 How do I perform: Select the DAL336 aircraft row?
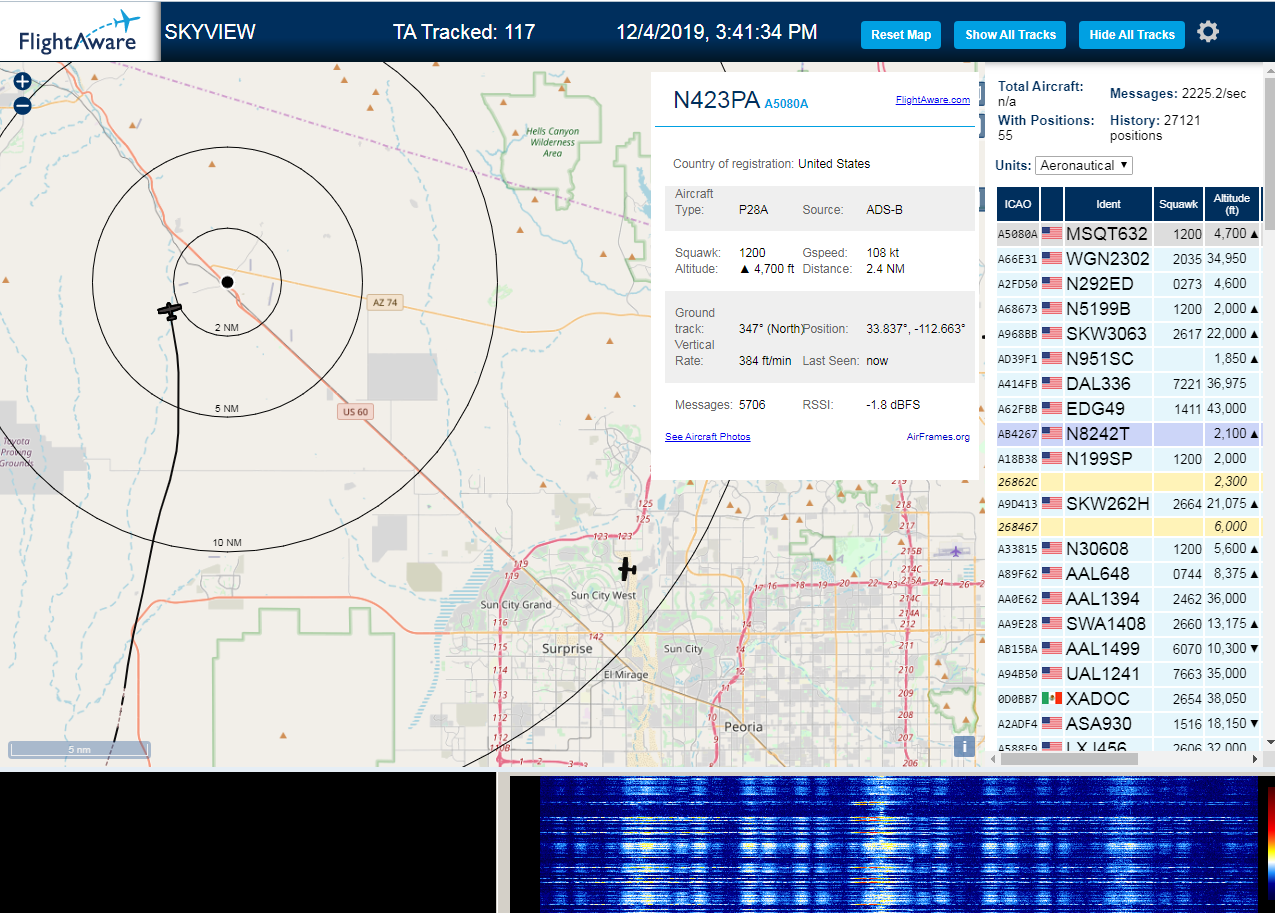tap(1128, 383)
